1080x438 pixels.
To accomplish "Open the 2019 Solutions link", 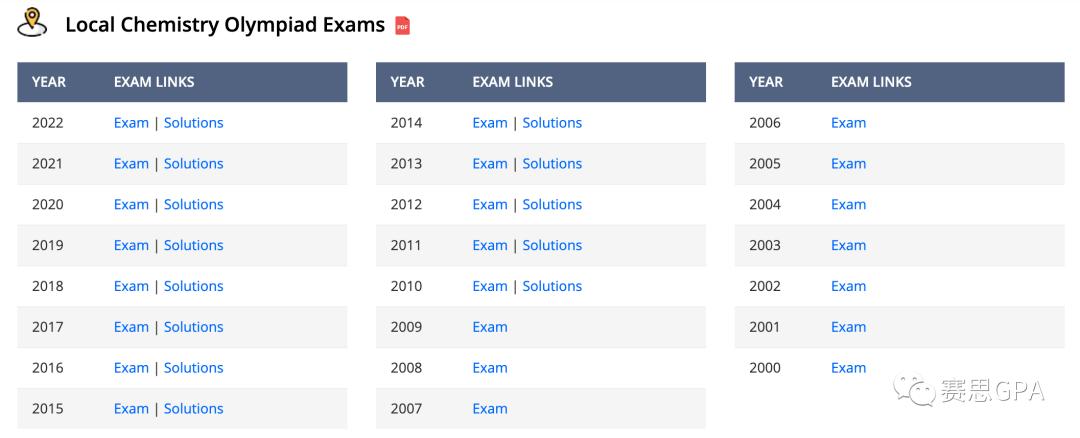I will point(193,245).
